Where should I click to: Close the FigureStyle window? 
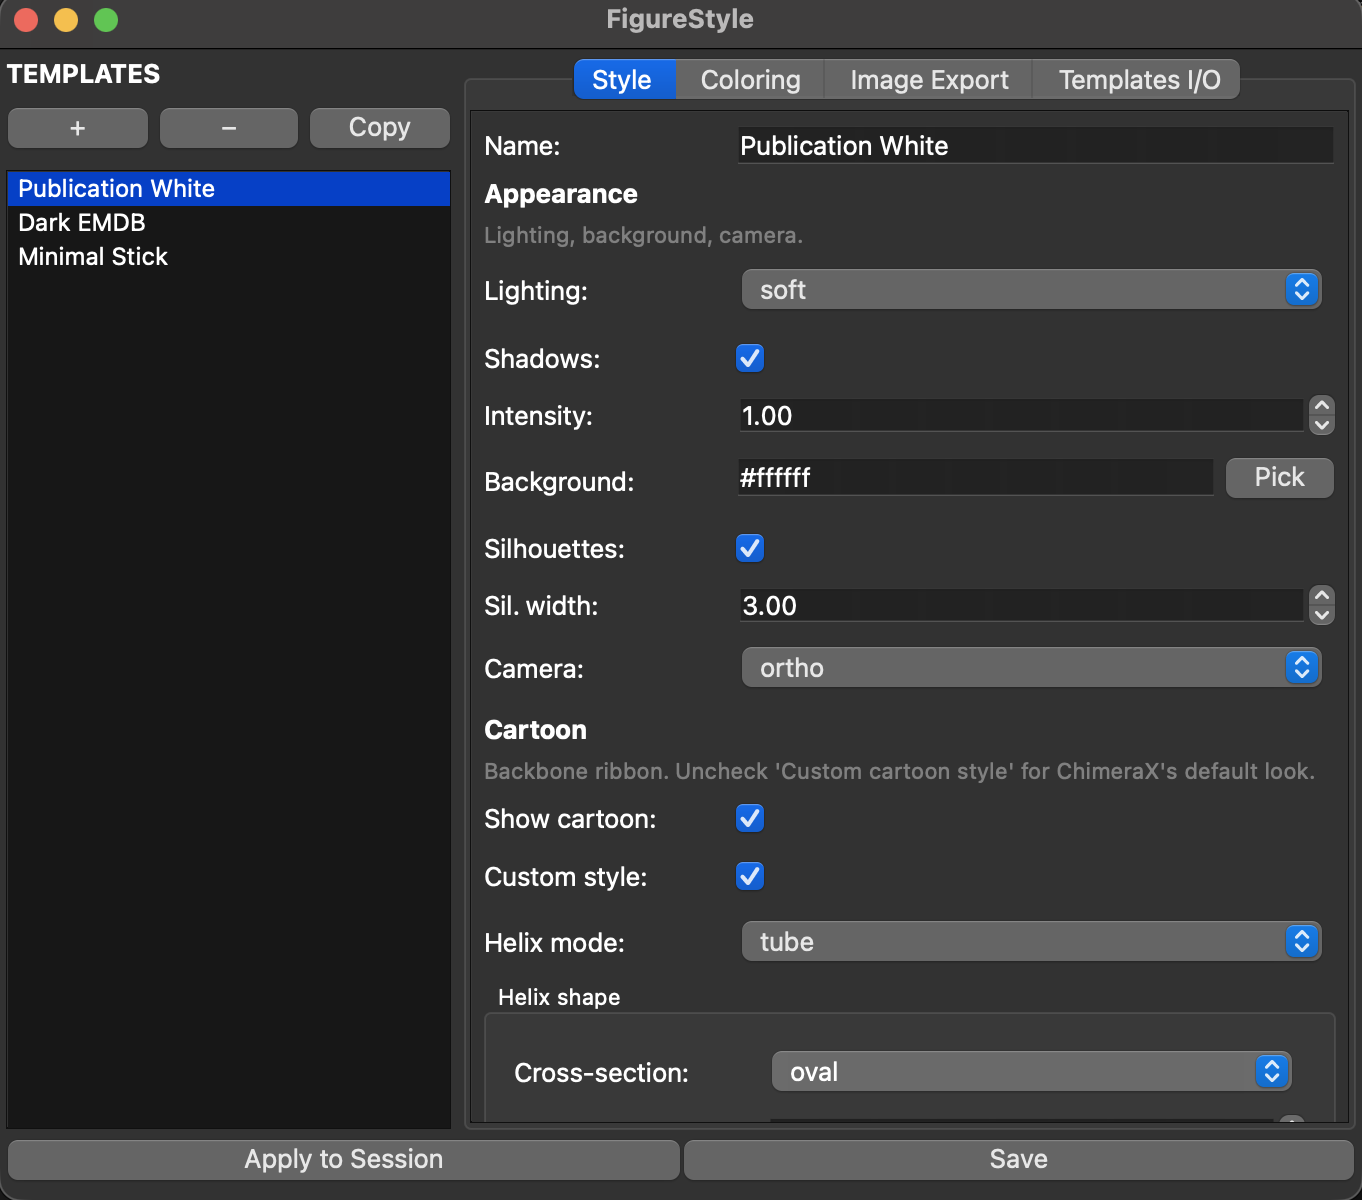point(26,20)
